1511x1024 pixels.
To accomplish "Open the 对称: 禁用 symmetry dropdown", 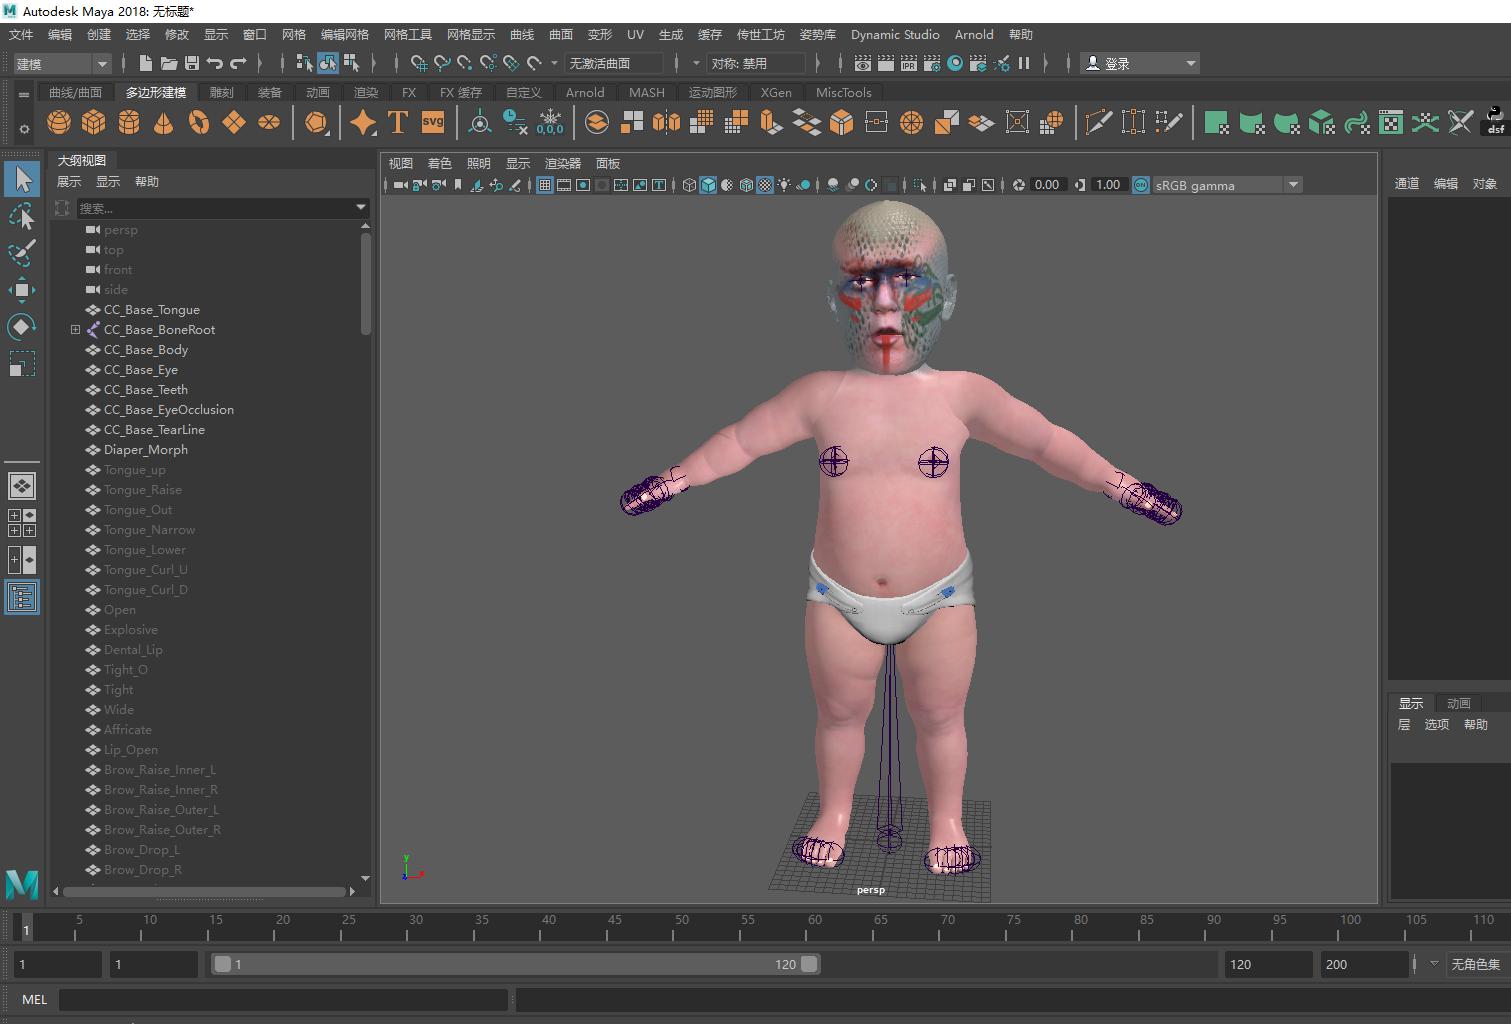I will click(x=755, y=63).
